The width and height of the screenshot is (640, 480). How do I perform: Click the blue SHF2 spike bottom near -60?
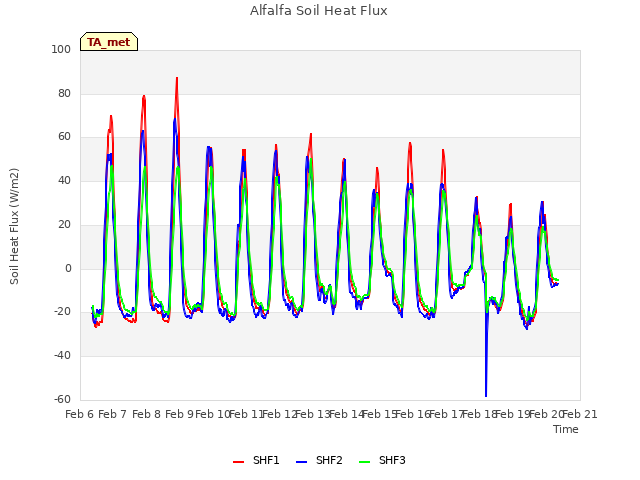pyautogui.click(x=486, y=395)
